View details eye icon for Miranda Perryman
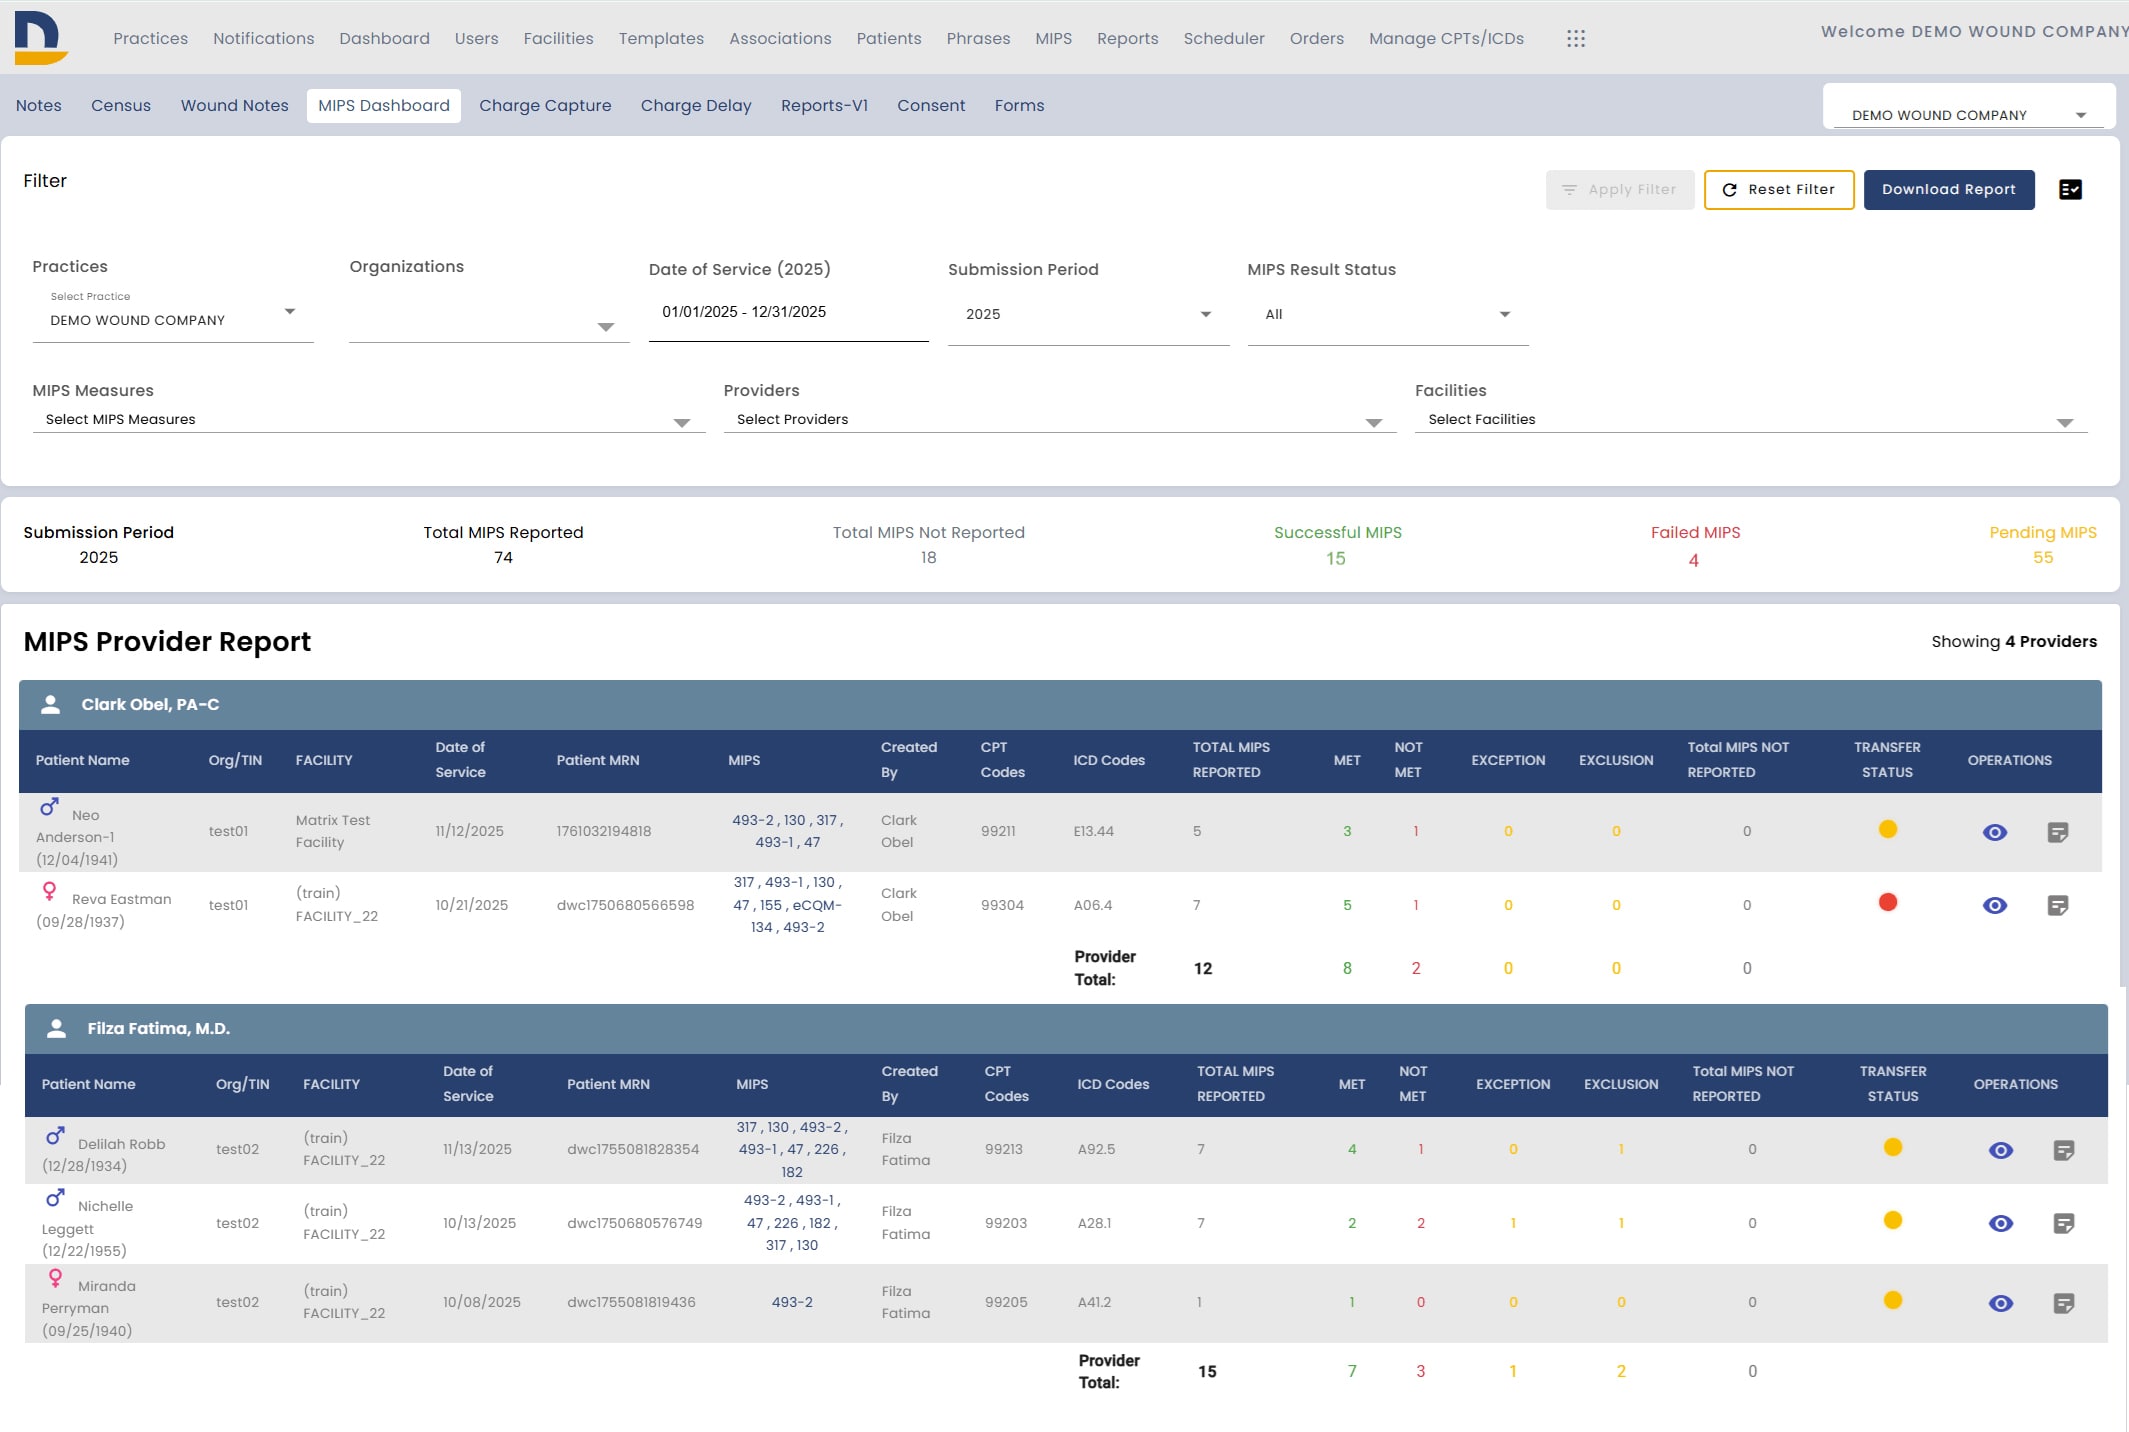This screenshot has width=2129, height=1432. point(2000,1303)
